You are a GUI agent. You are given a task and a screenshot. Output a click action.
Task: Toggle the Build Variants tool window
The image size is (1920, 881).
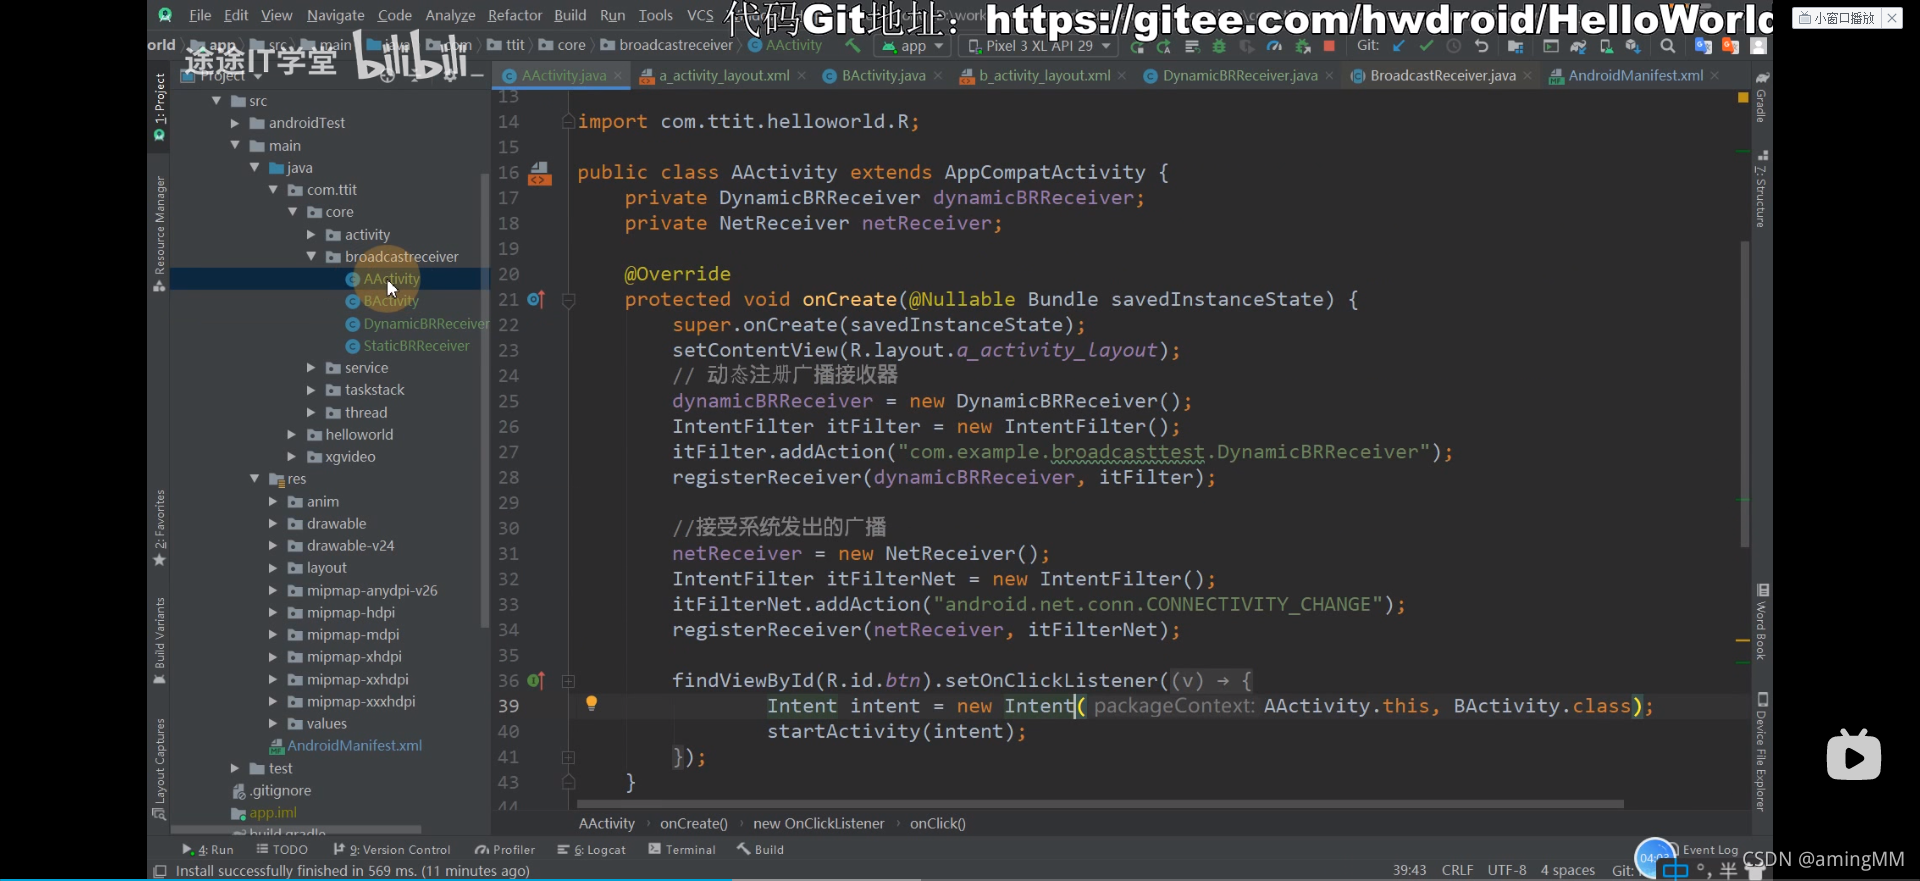pyautogui.click(x=159, y=641)
